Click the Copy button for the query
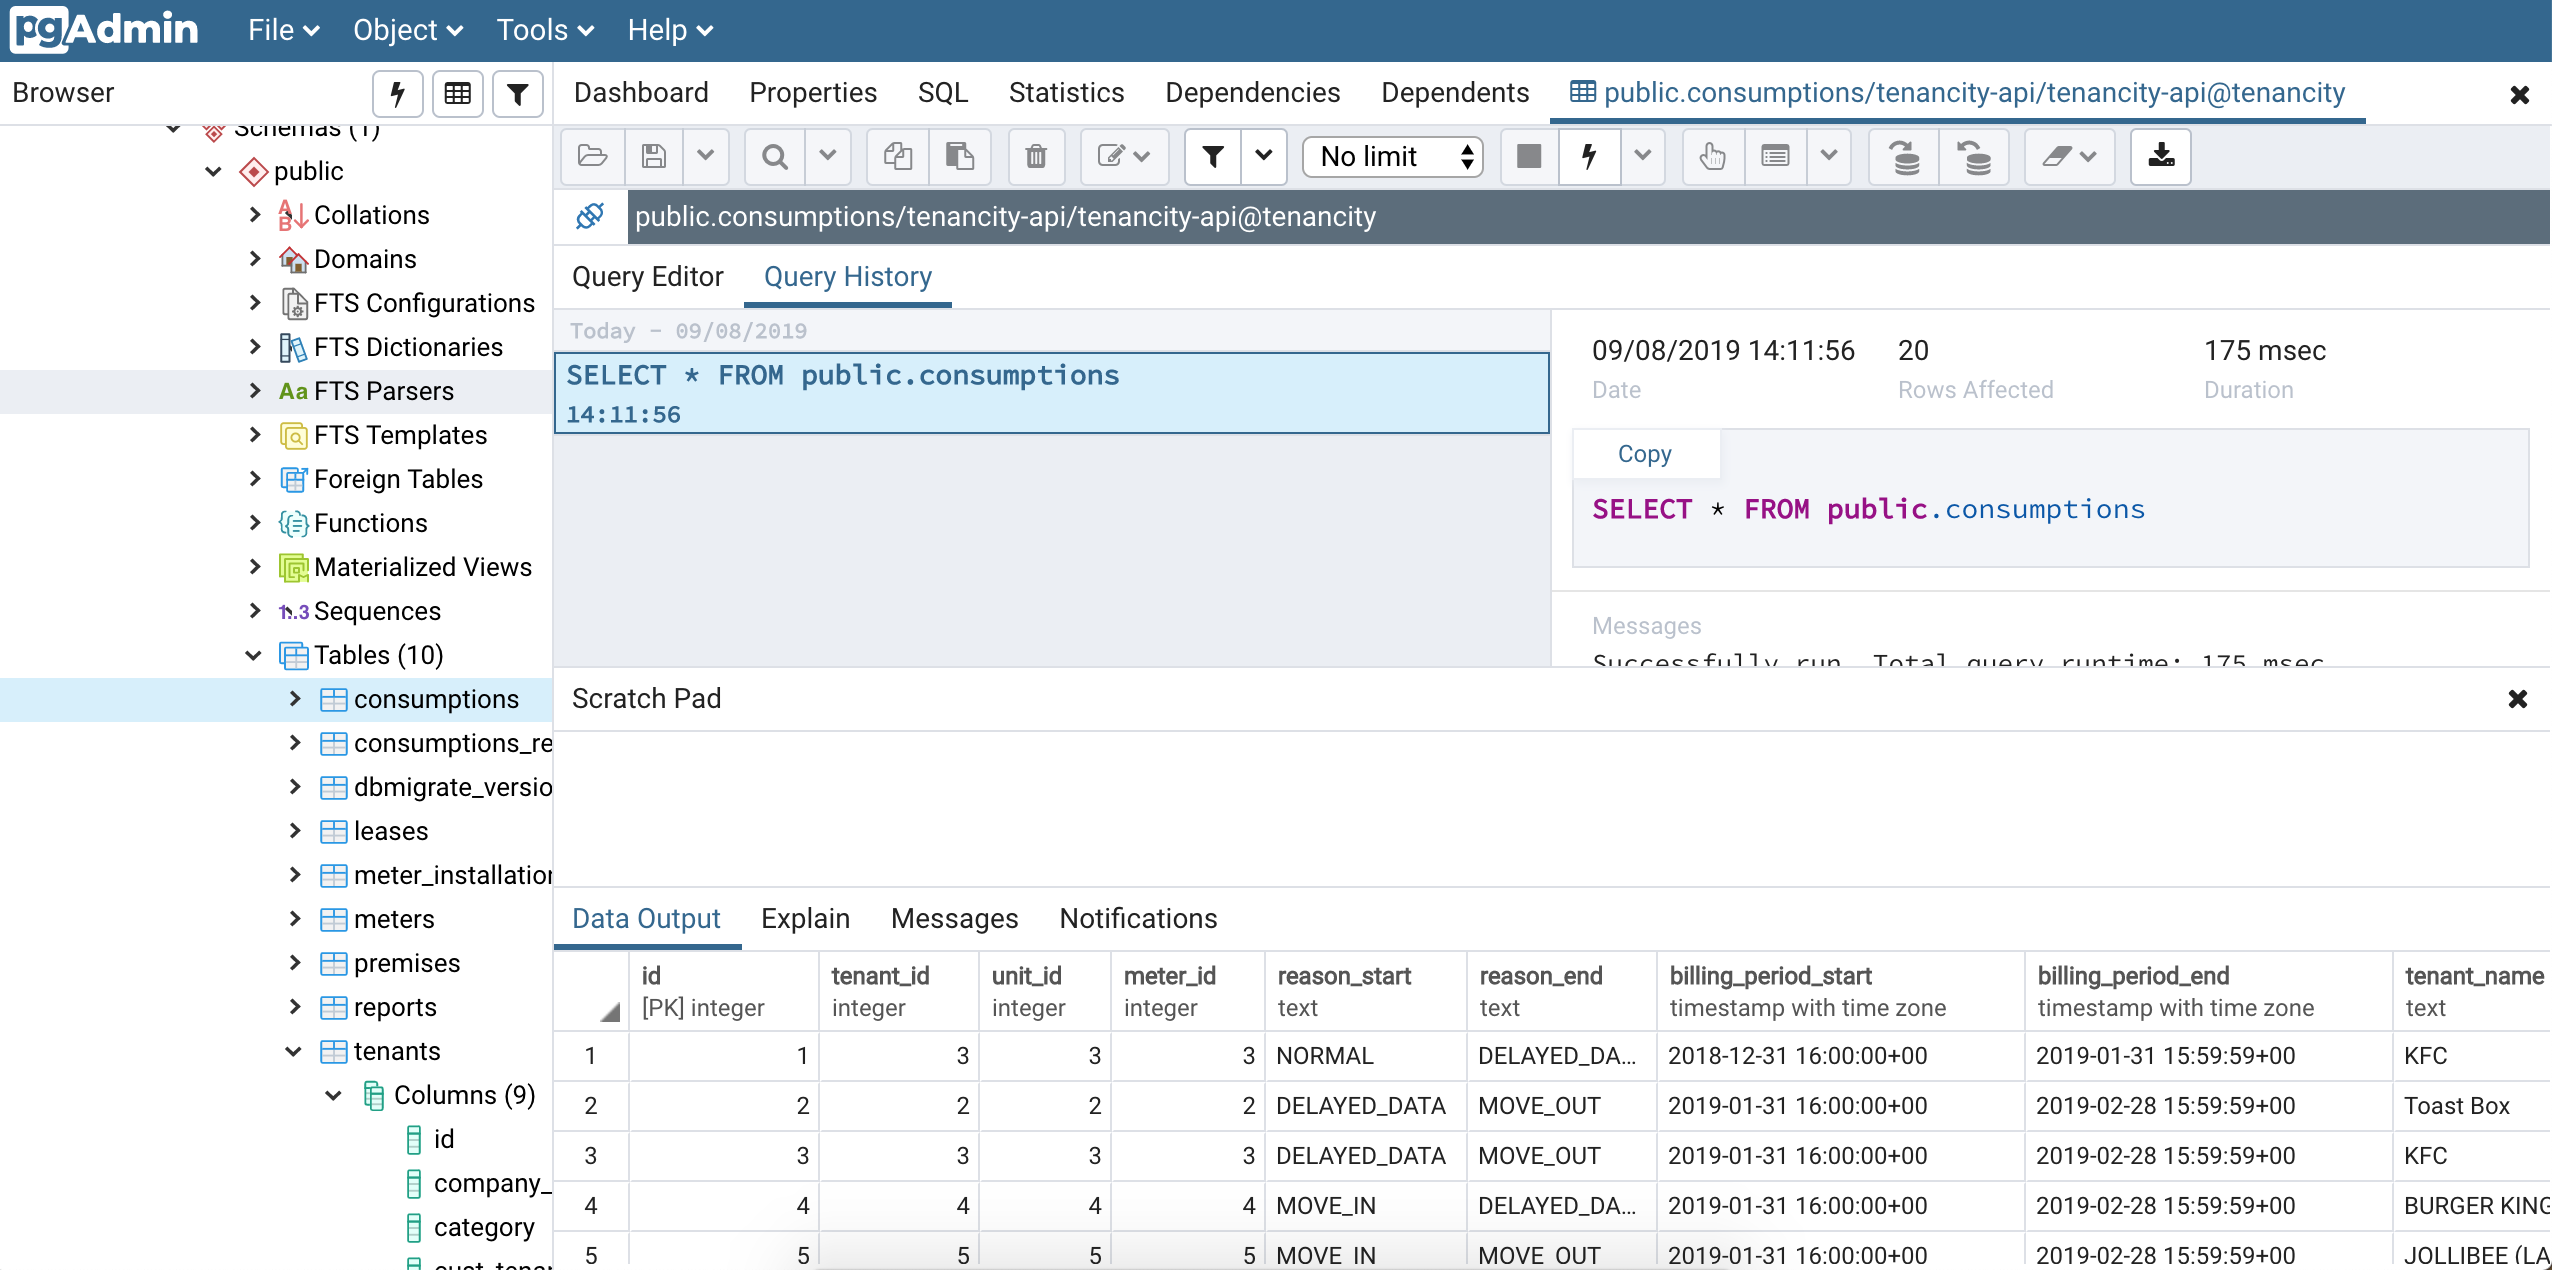The image size is (2552, 1270). click(x=1644, y=454)
